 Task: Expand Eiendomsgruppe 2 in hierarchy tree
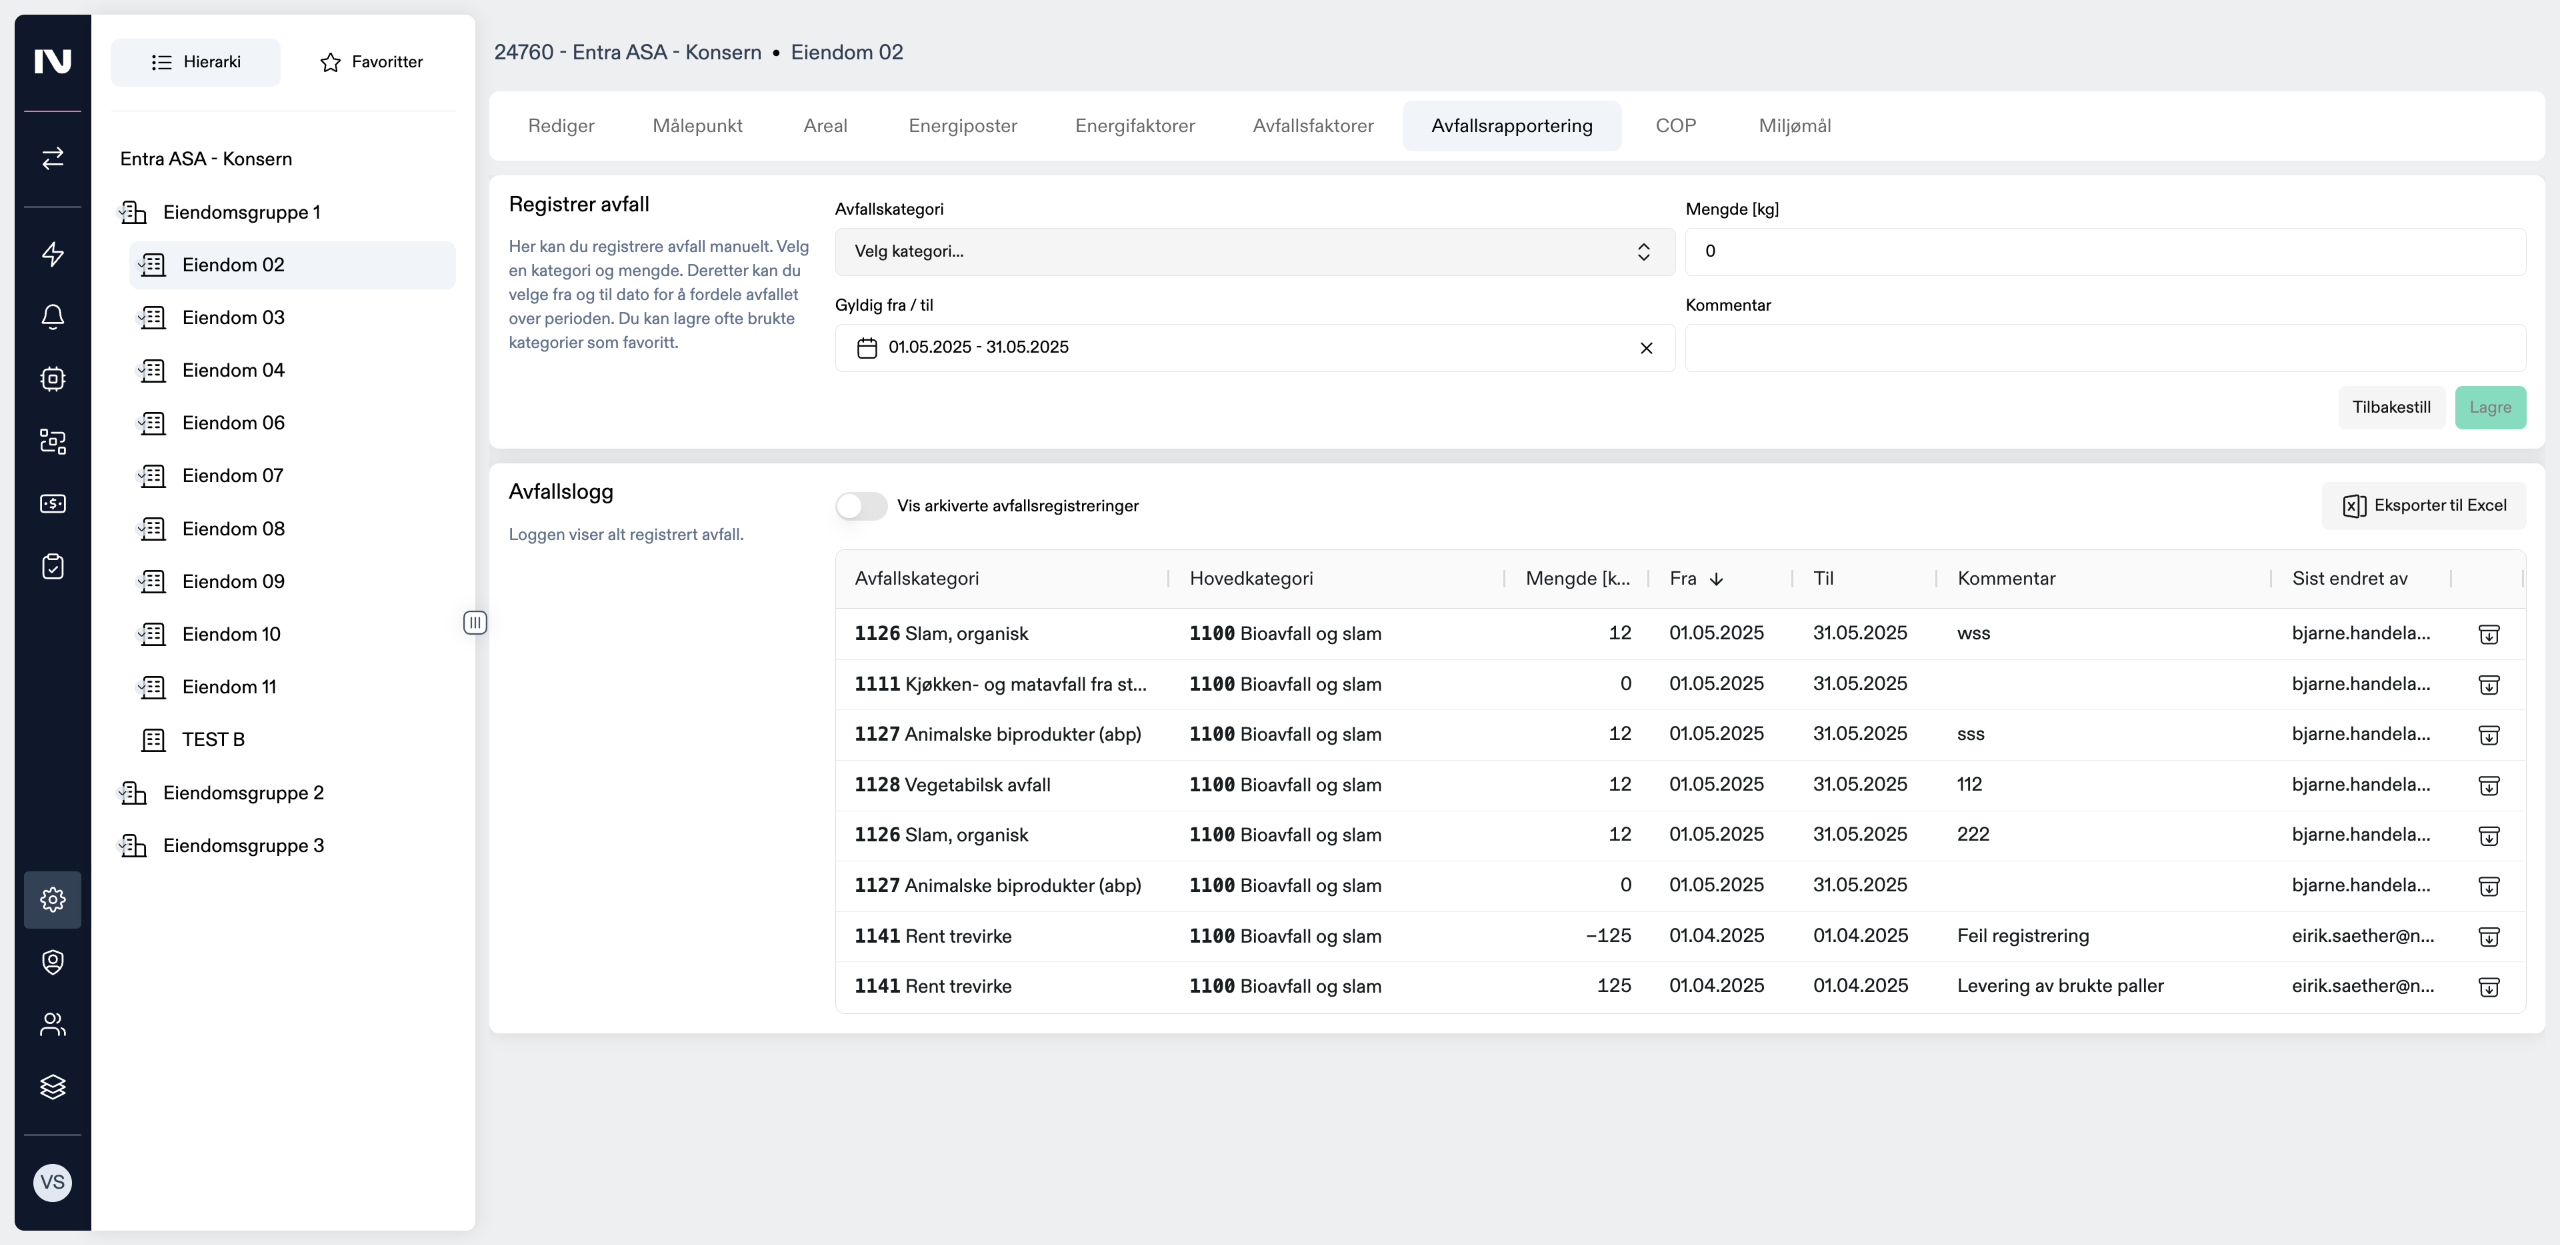(243, 793)
